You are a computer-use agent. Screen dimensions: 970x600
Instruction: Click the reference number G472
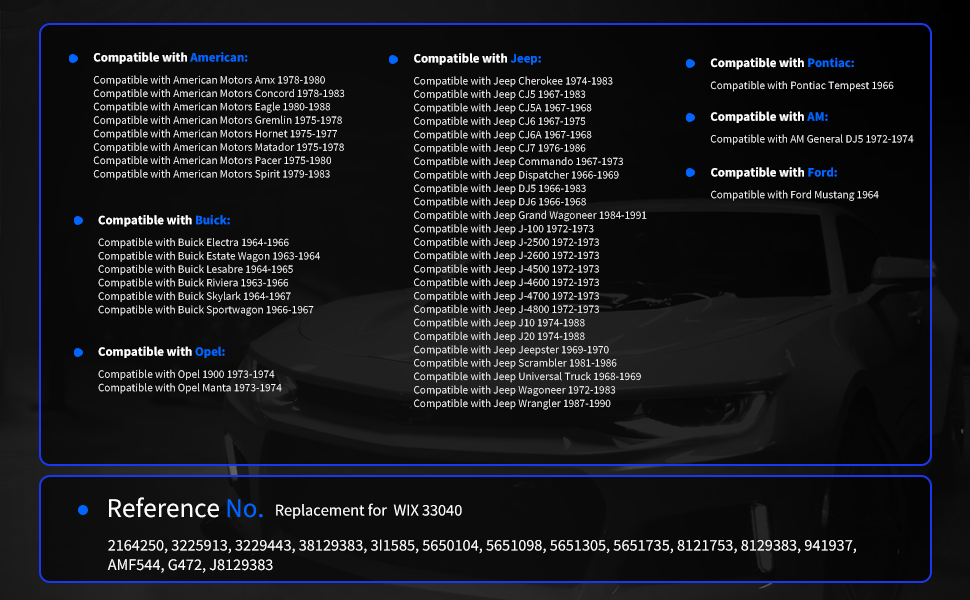point(185,565)
